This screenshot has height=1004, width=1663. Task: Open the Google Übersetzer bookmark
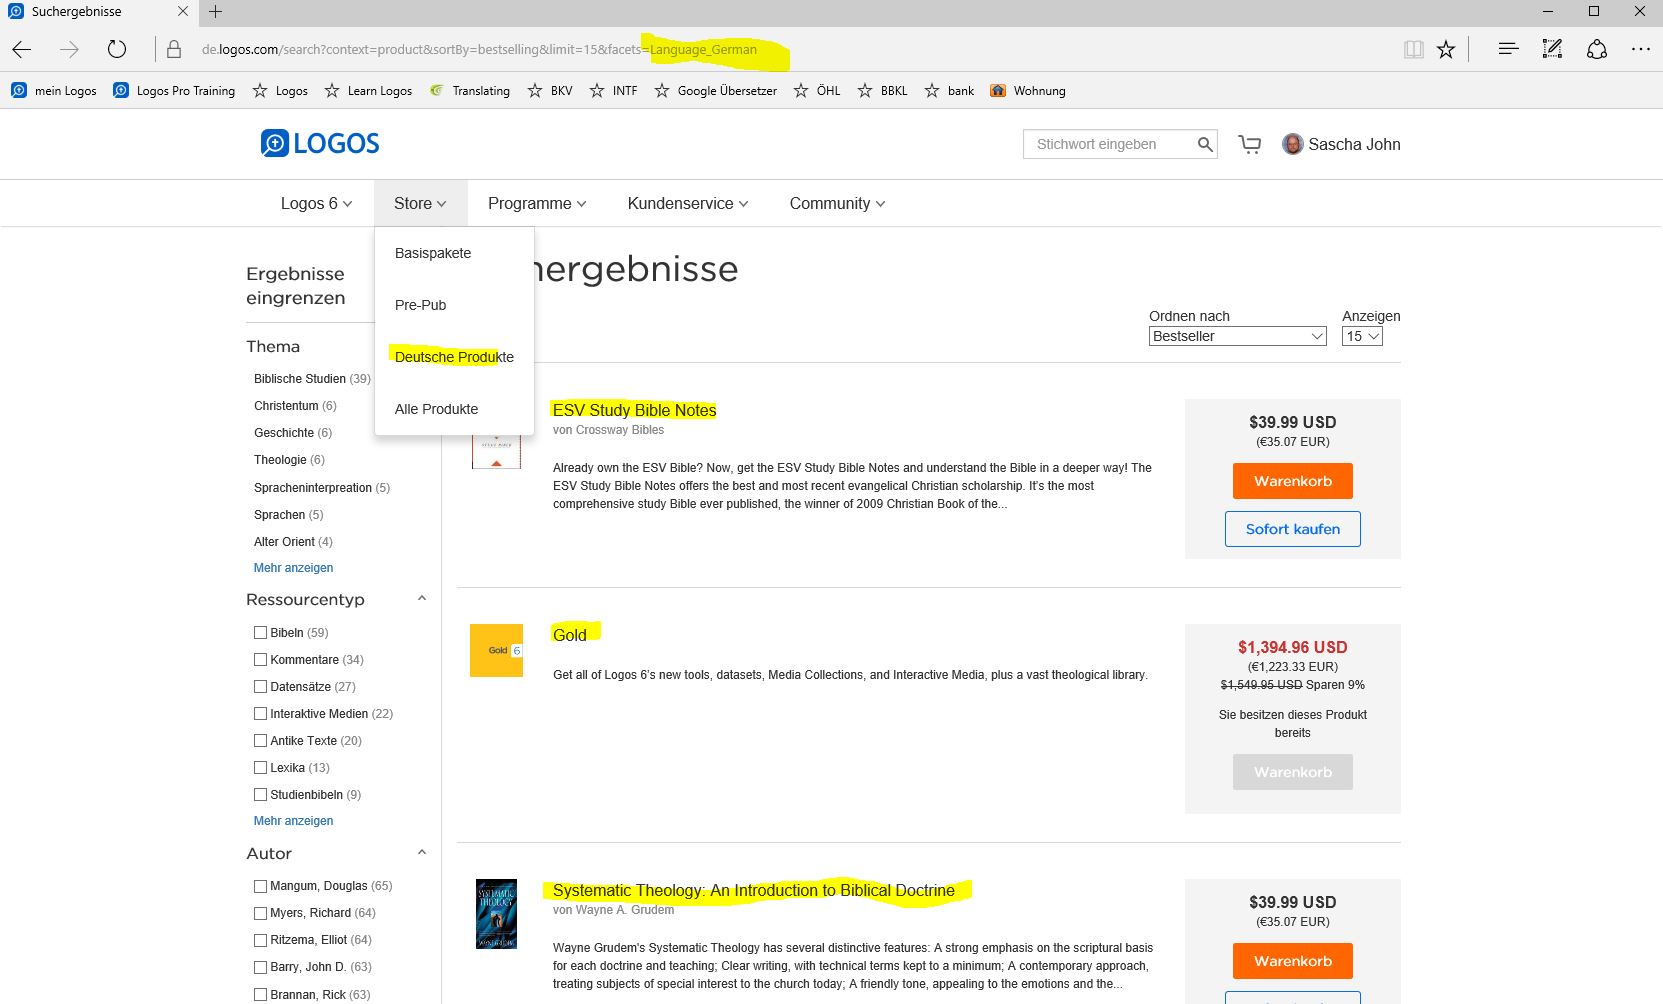[x=715, y=90]
